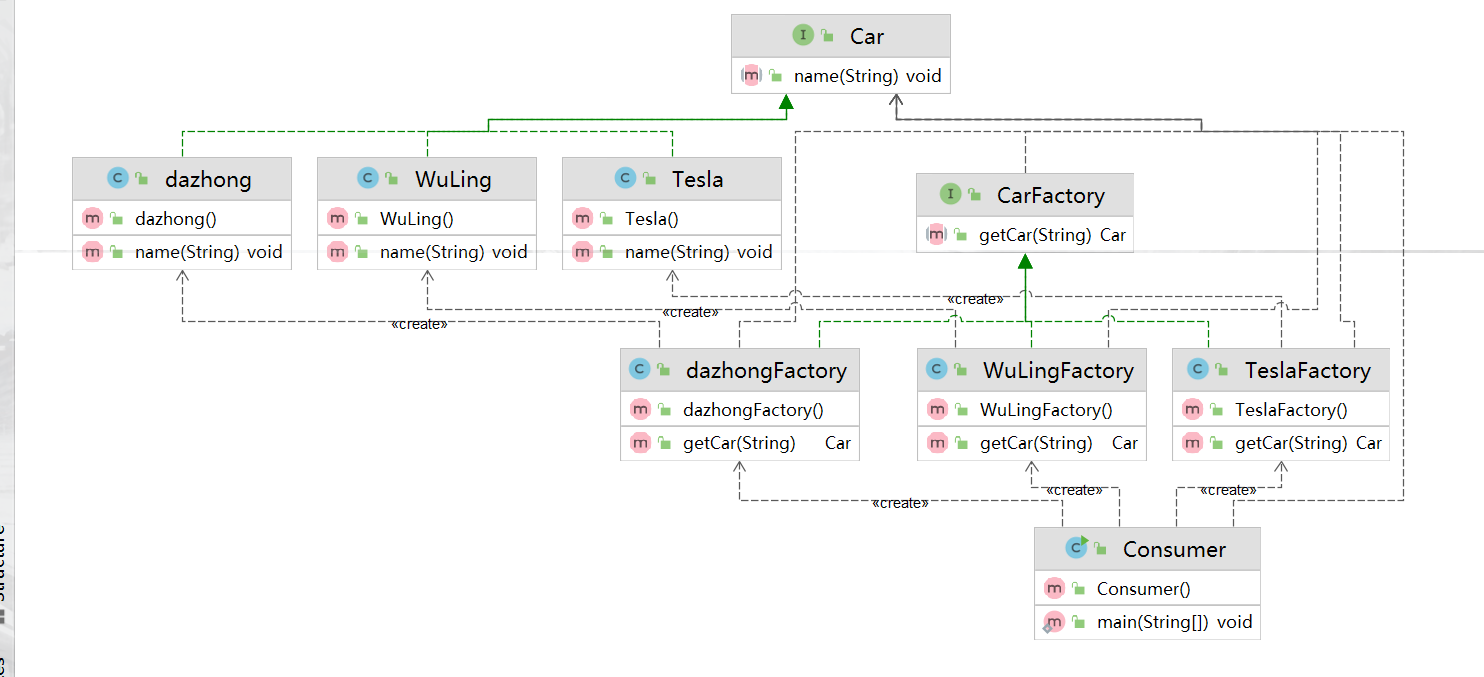Click «create» label under dazhong class

point(419,324)
